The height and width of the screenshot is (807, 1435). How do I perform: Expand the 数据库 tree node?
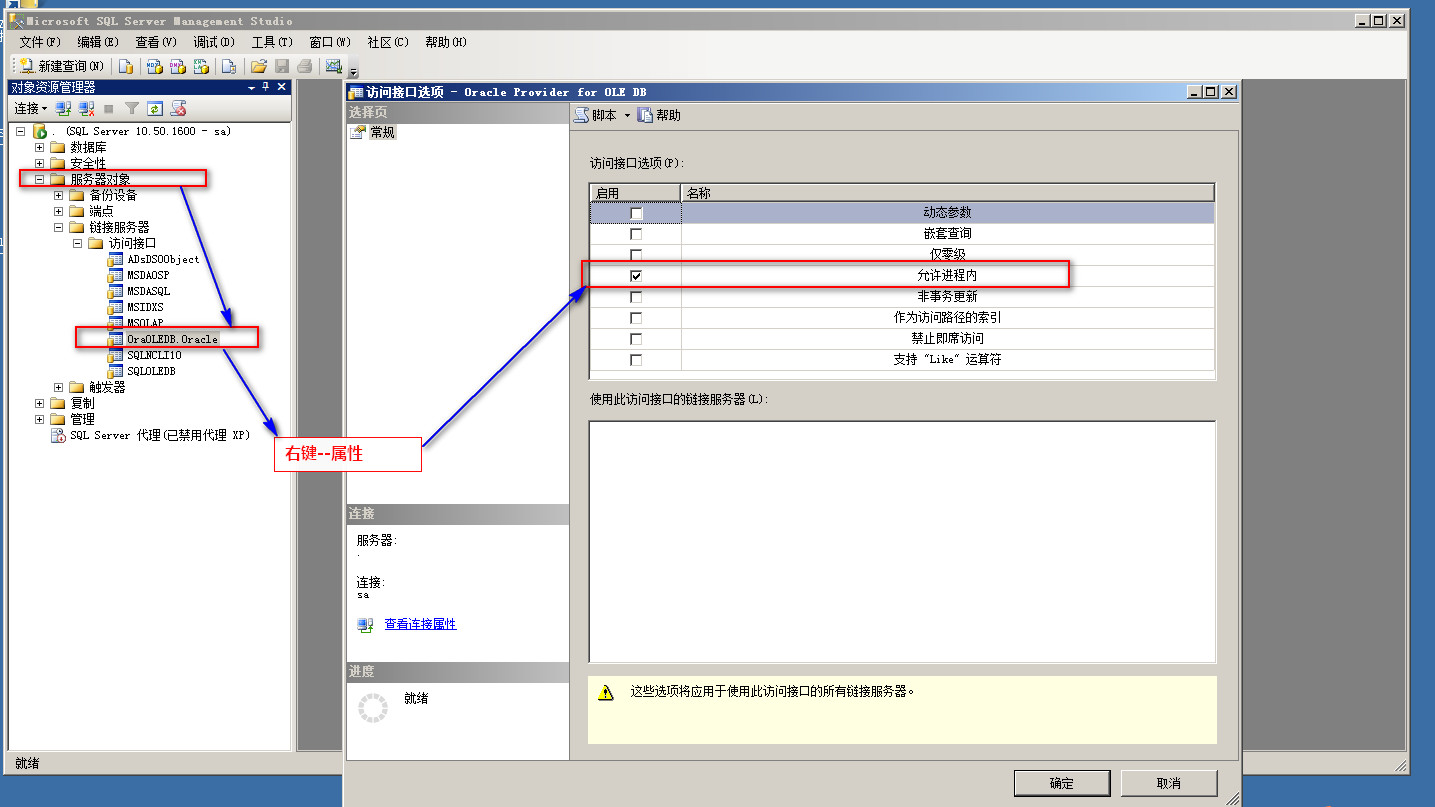pos(40,147)
